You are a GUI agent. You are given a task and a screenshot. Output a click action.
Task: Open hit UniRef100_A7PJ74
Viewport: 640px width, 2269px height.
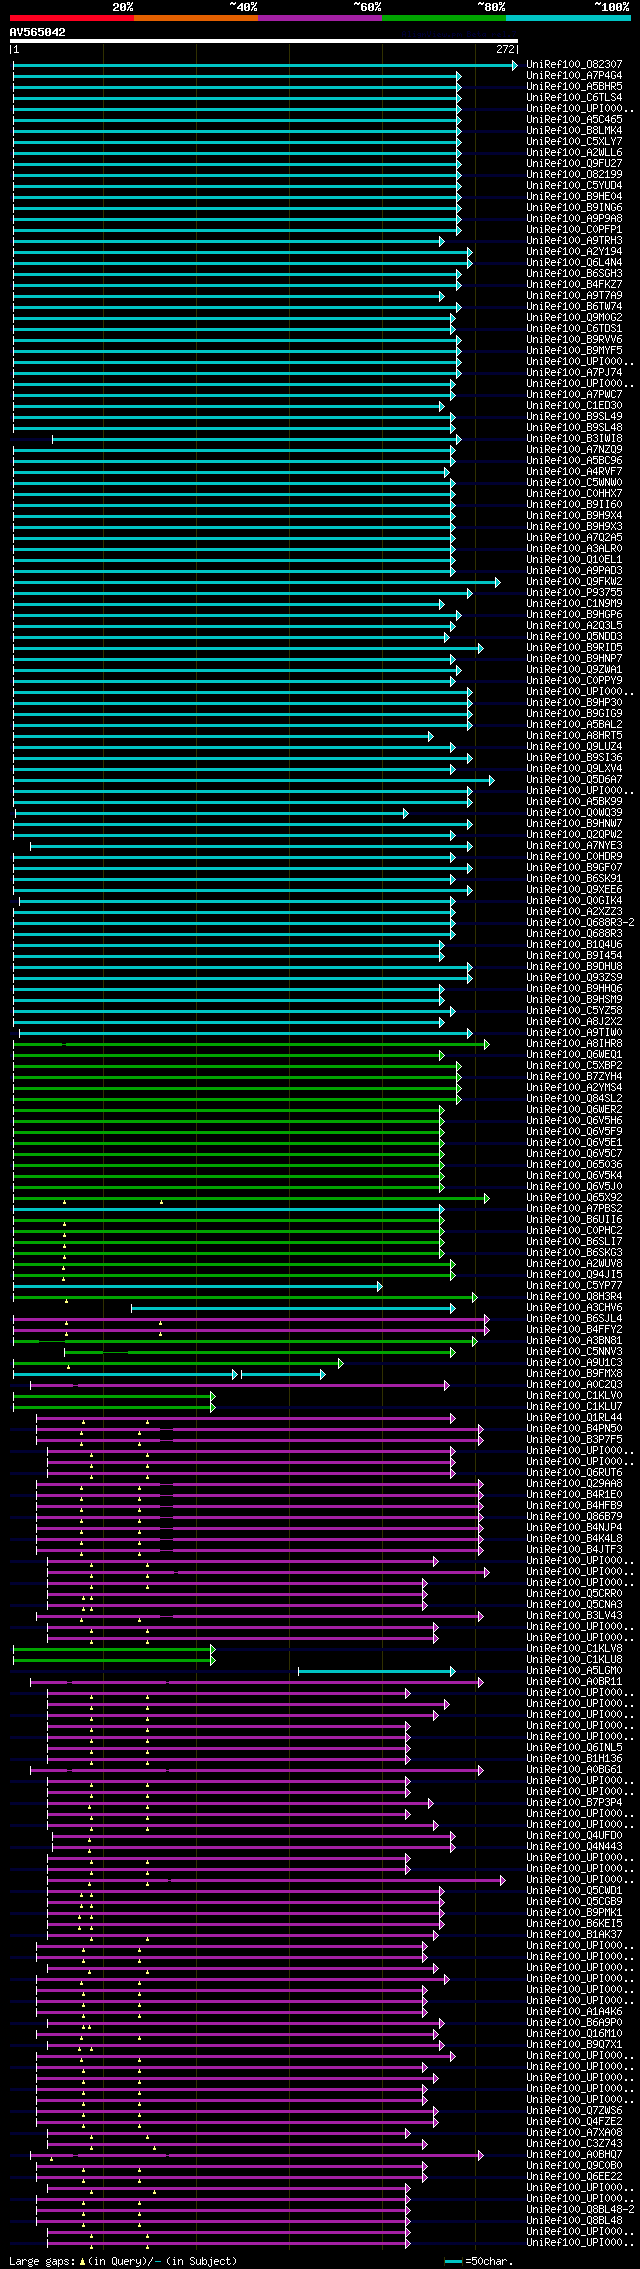(574, 373)
